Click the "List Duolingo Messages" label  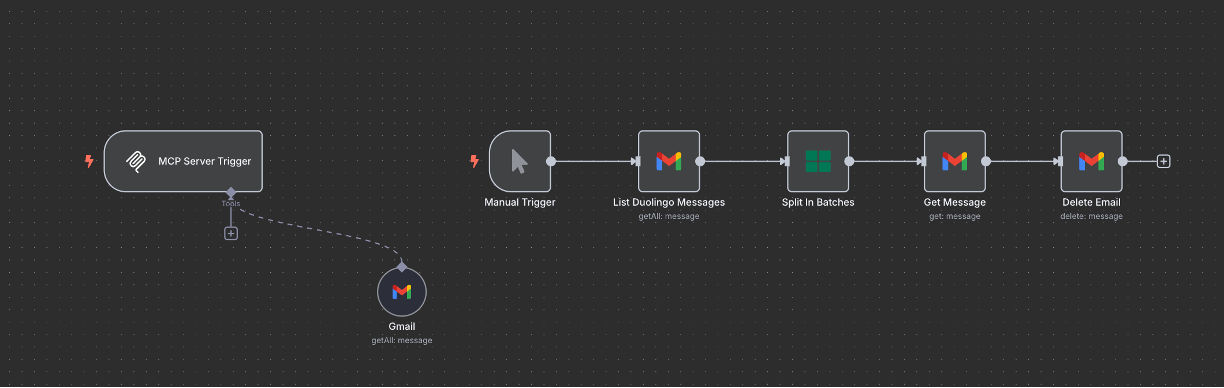coord(669,202)
